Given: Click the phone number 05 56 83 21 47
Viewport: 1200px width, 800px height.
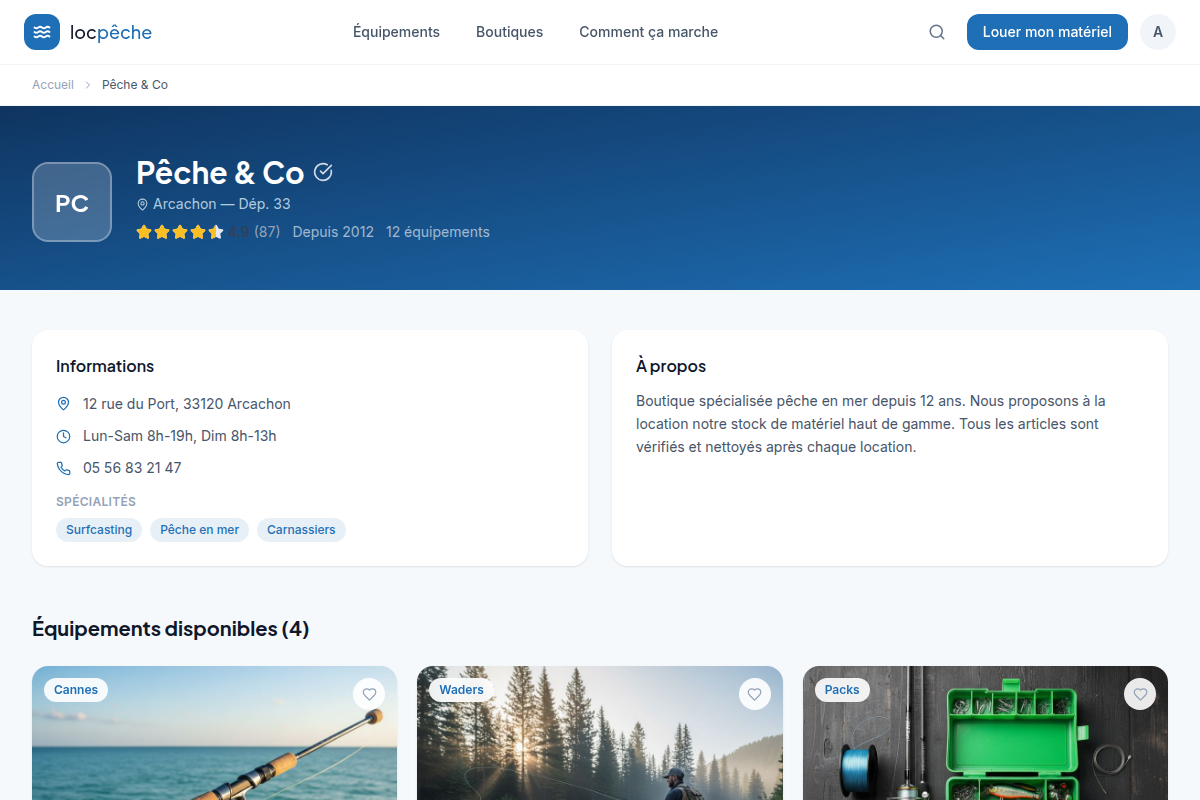Looking at the screenshot, I should pos(132,468).
